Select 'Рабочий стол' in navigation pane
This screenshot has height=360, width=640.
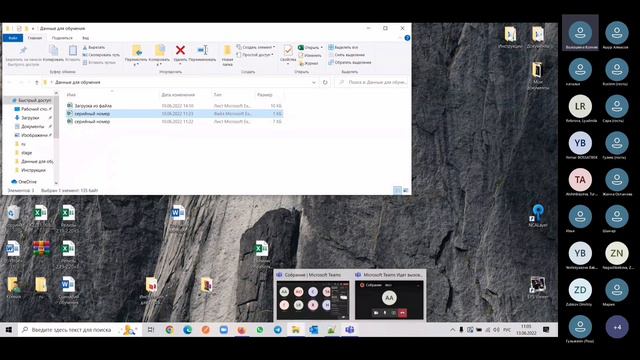[x=34, y=109]
